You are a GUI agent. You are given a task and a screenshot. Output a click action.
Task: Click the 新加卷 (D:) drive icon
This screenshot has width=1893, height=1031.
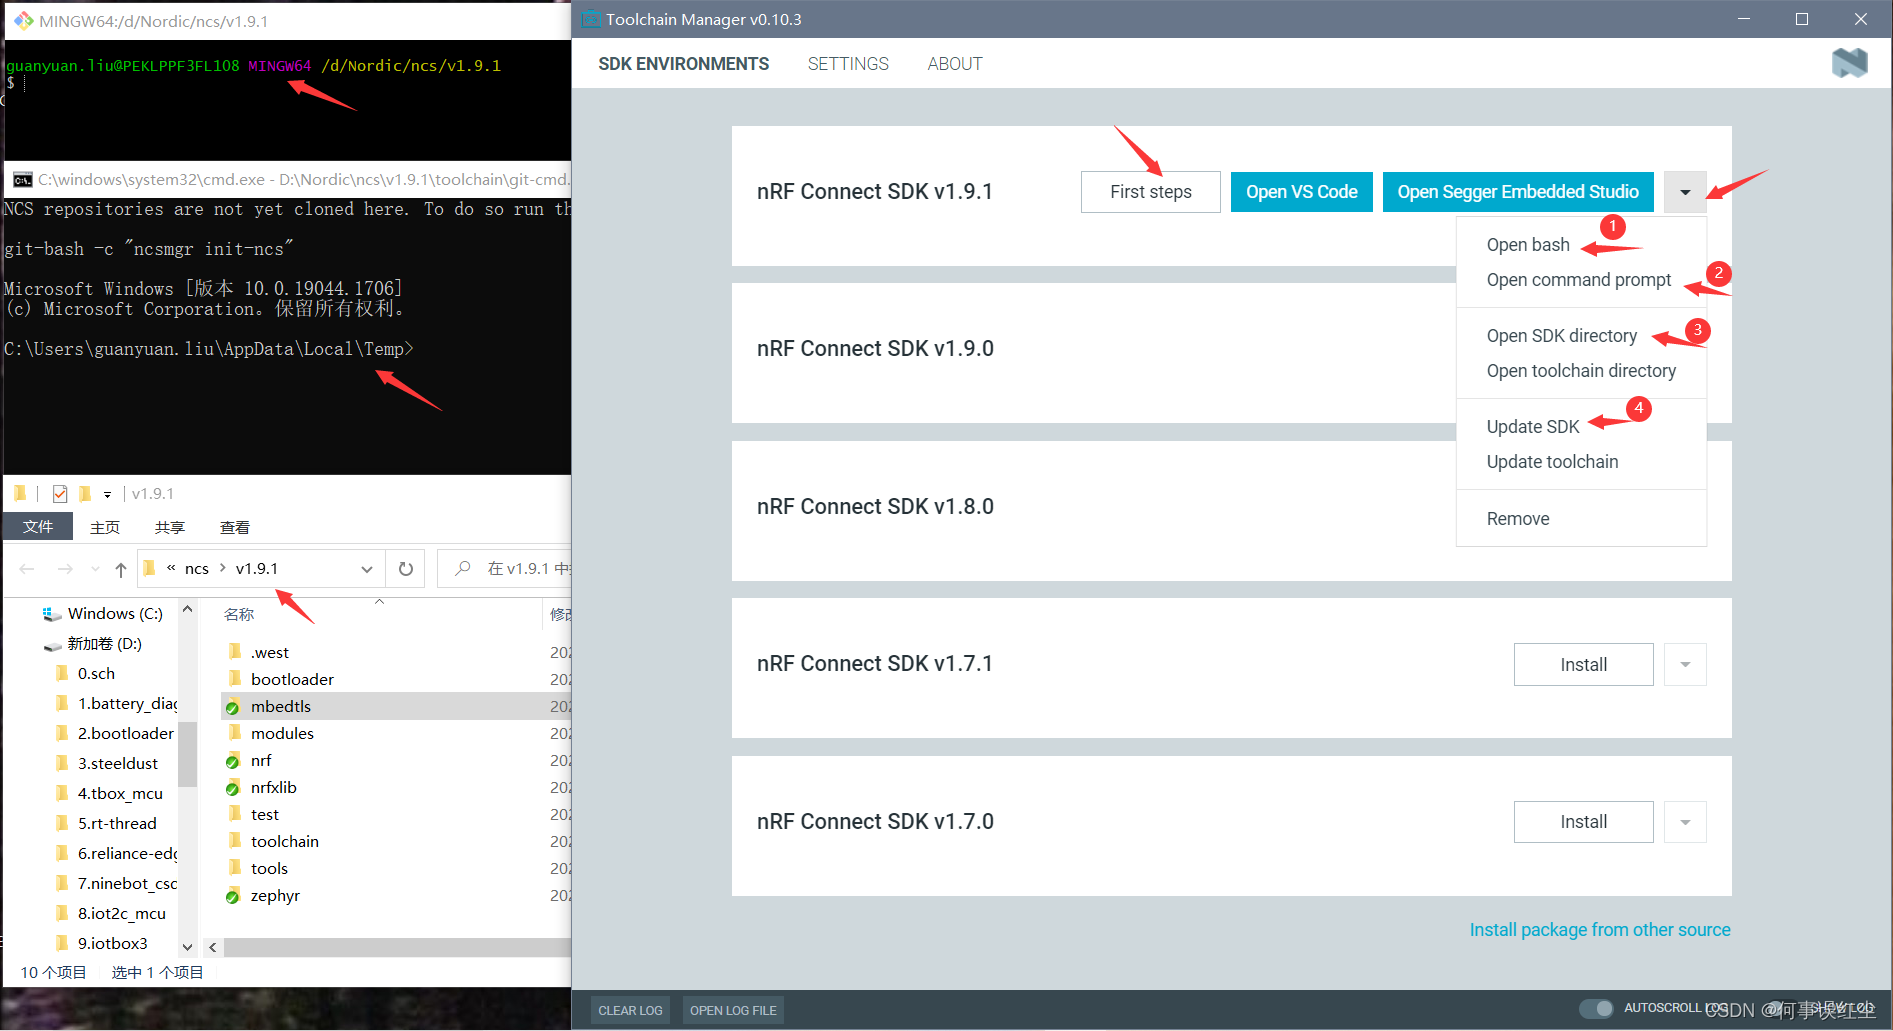(x=52, y=644)
